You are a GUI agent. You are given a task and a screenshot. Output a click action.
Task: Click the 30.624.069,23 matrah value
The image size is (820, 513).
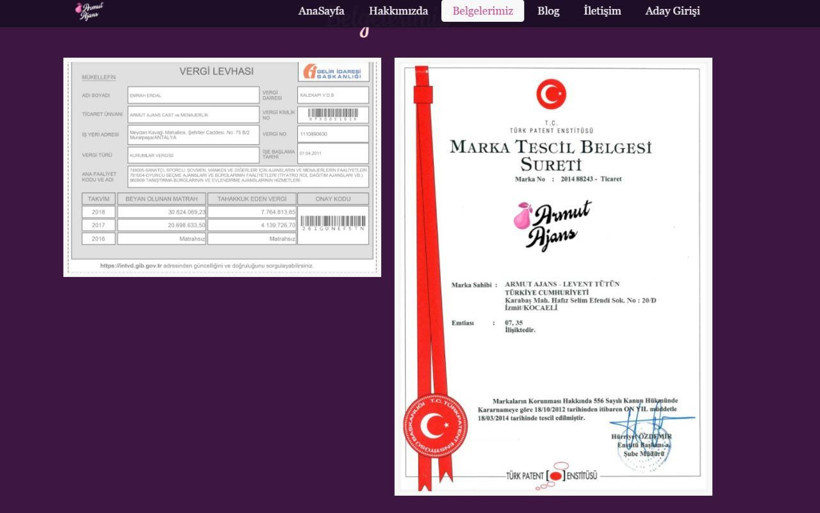click(187, 212)
